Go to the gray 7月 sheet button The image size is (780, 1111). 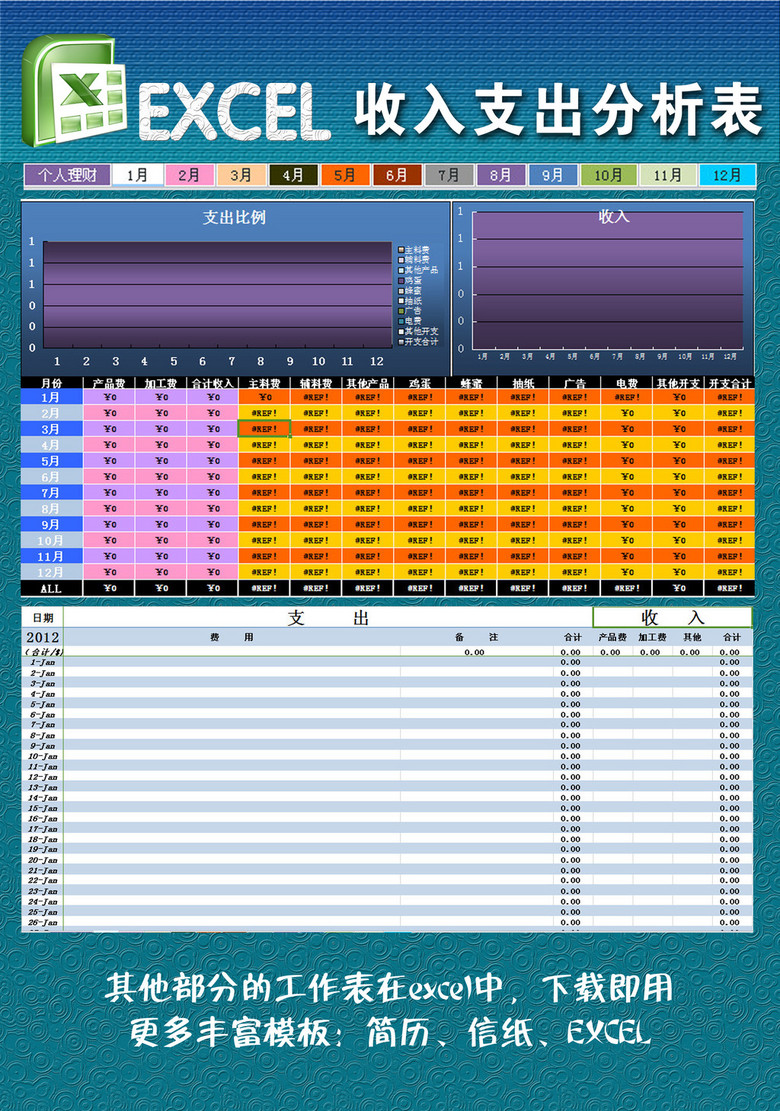click(448, 175)
